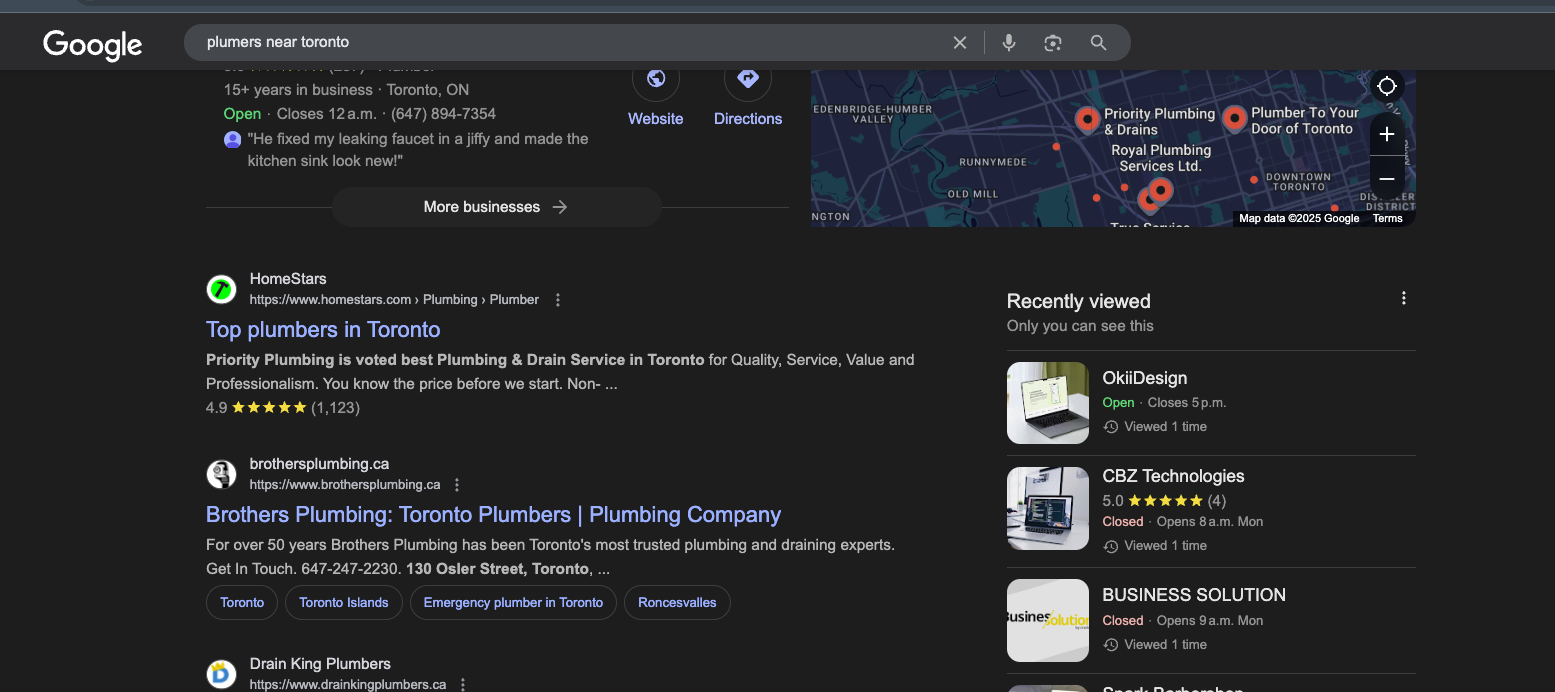Click the Terms link on the map
Viewport: 1555px width, 692px height.
pyautogui.click(x=1387, y=218)
